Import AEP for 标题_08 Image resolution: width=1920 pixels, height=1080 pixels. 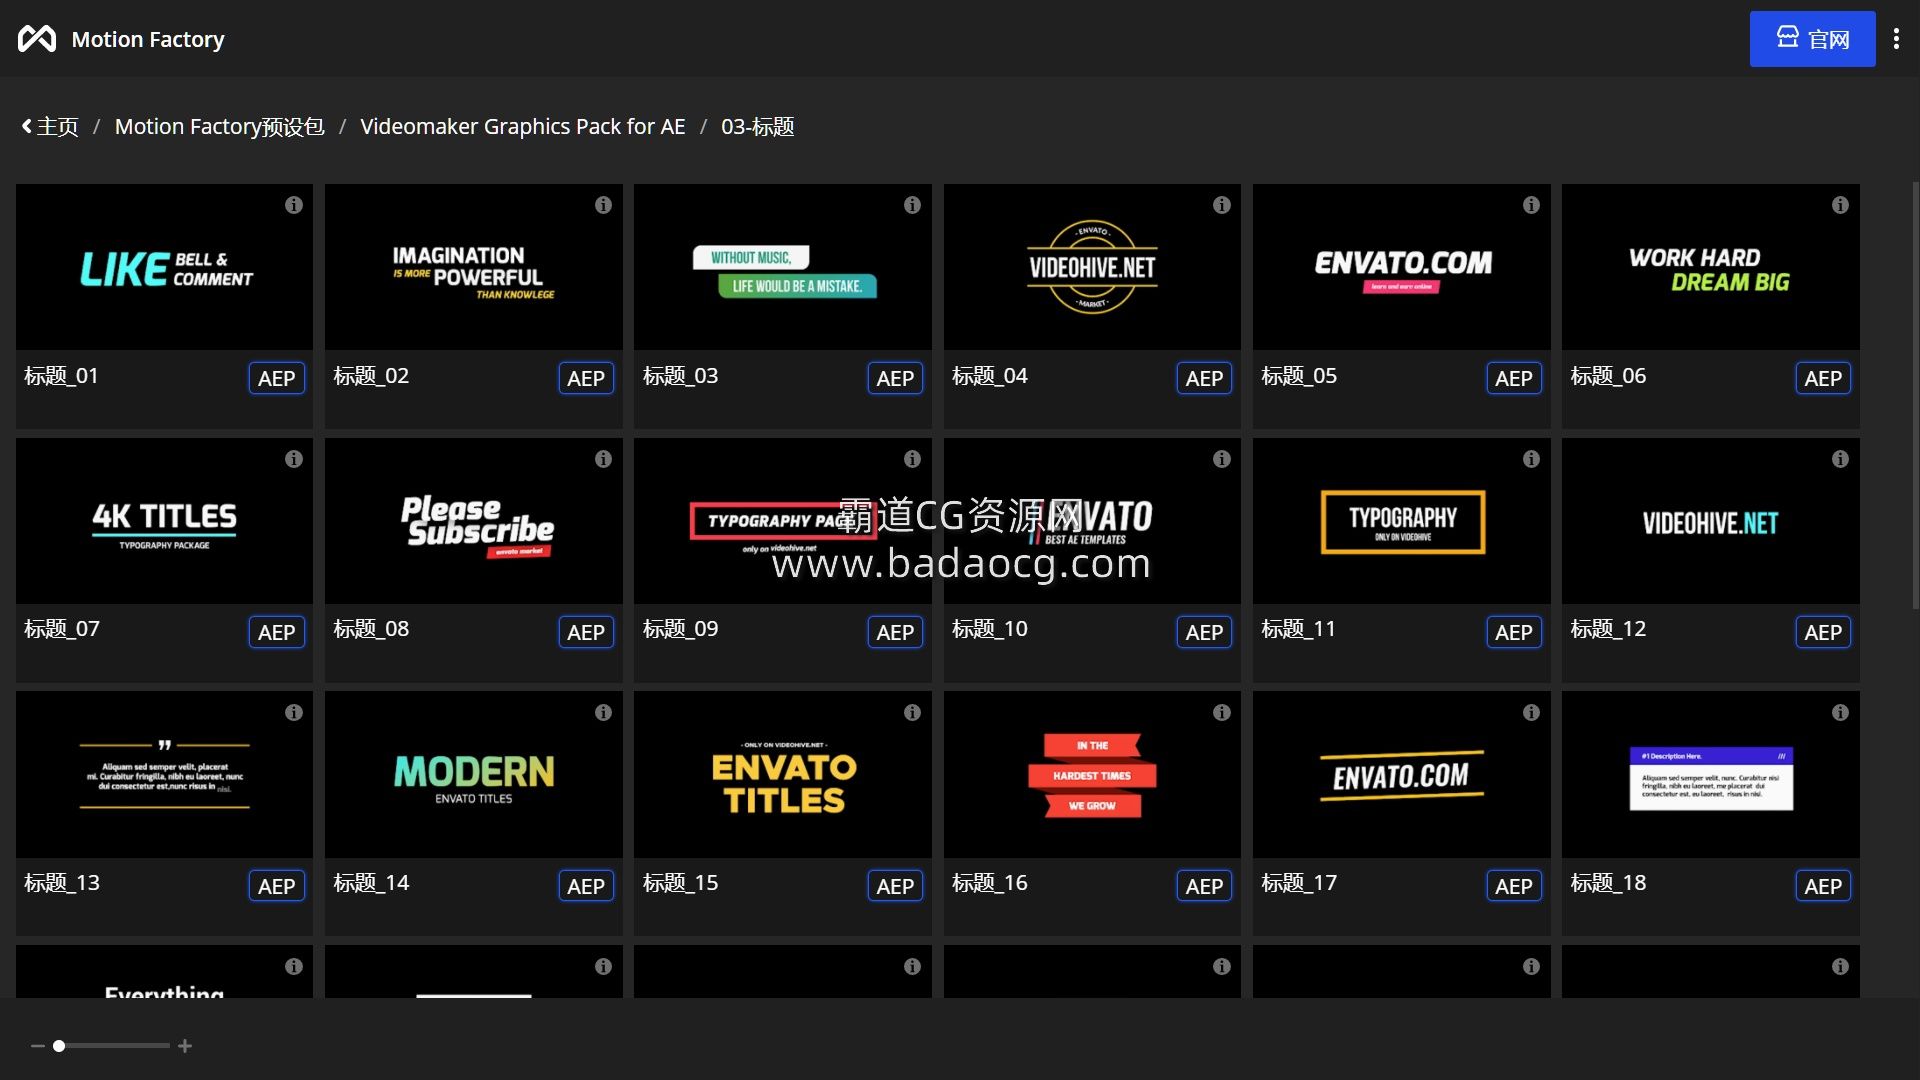(586, 632)
